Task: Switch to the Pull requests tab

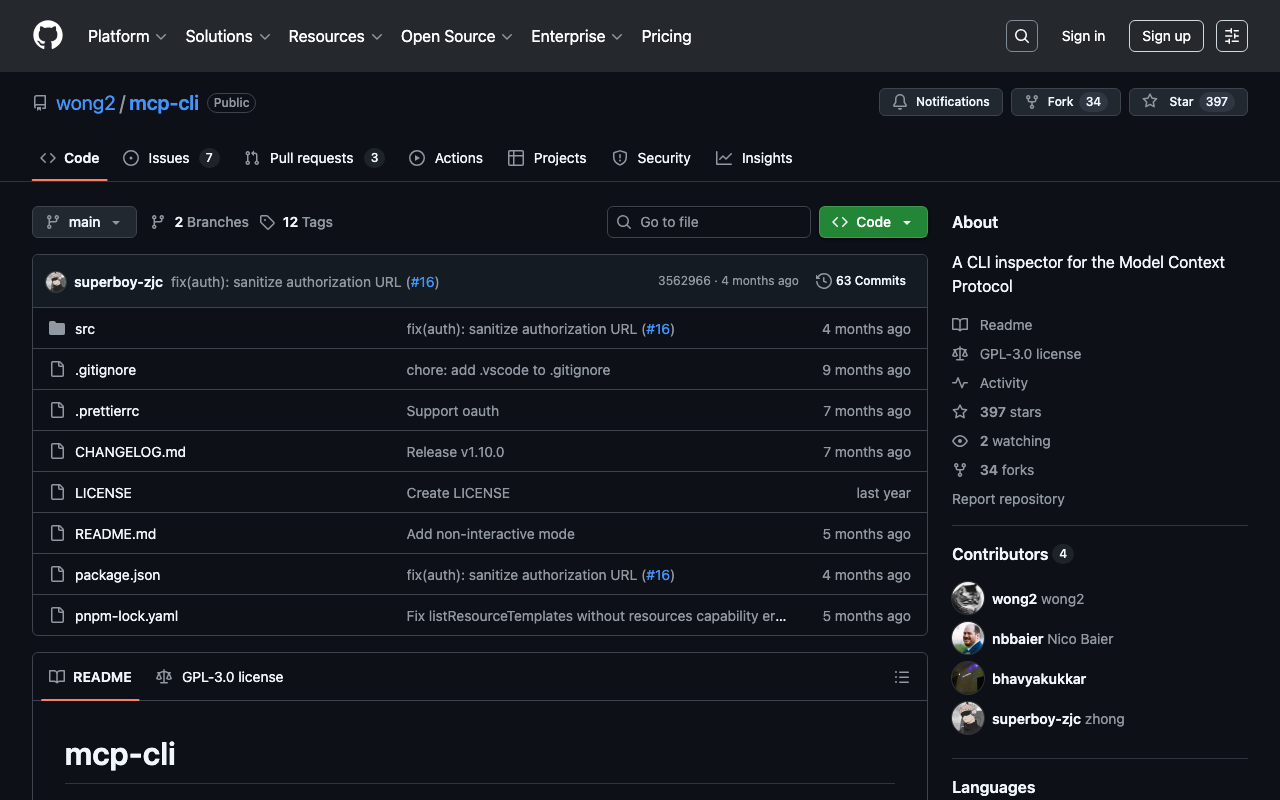Action: [x=312, y=158]
